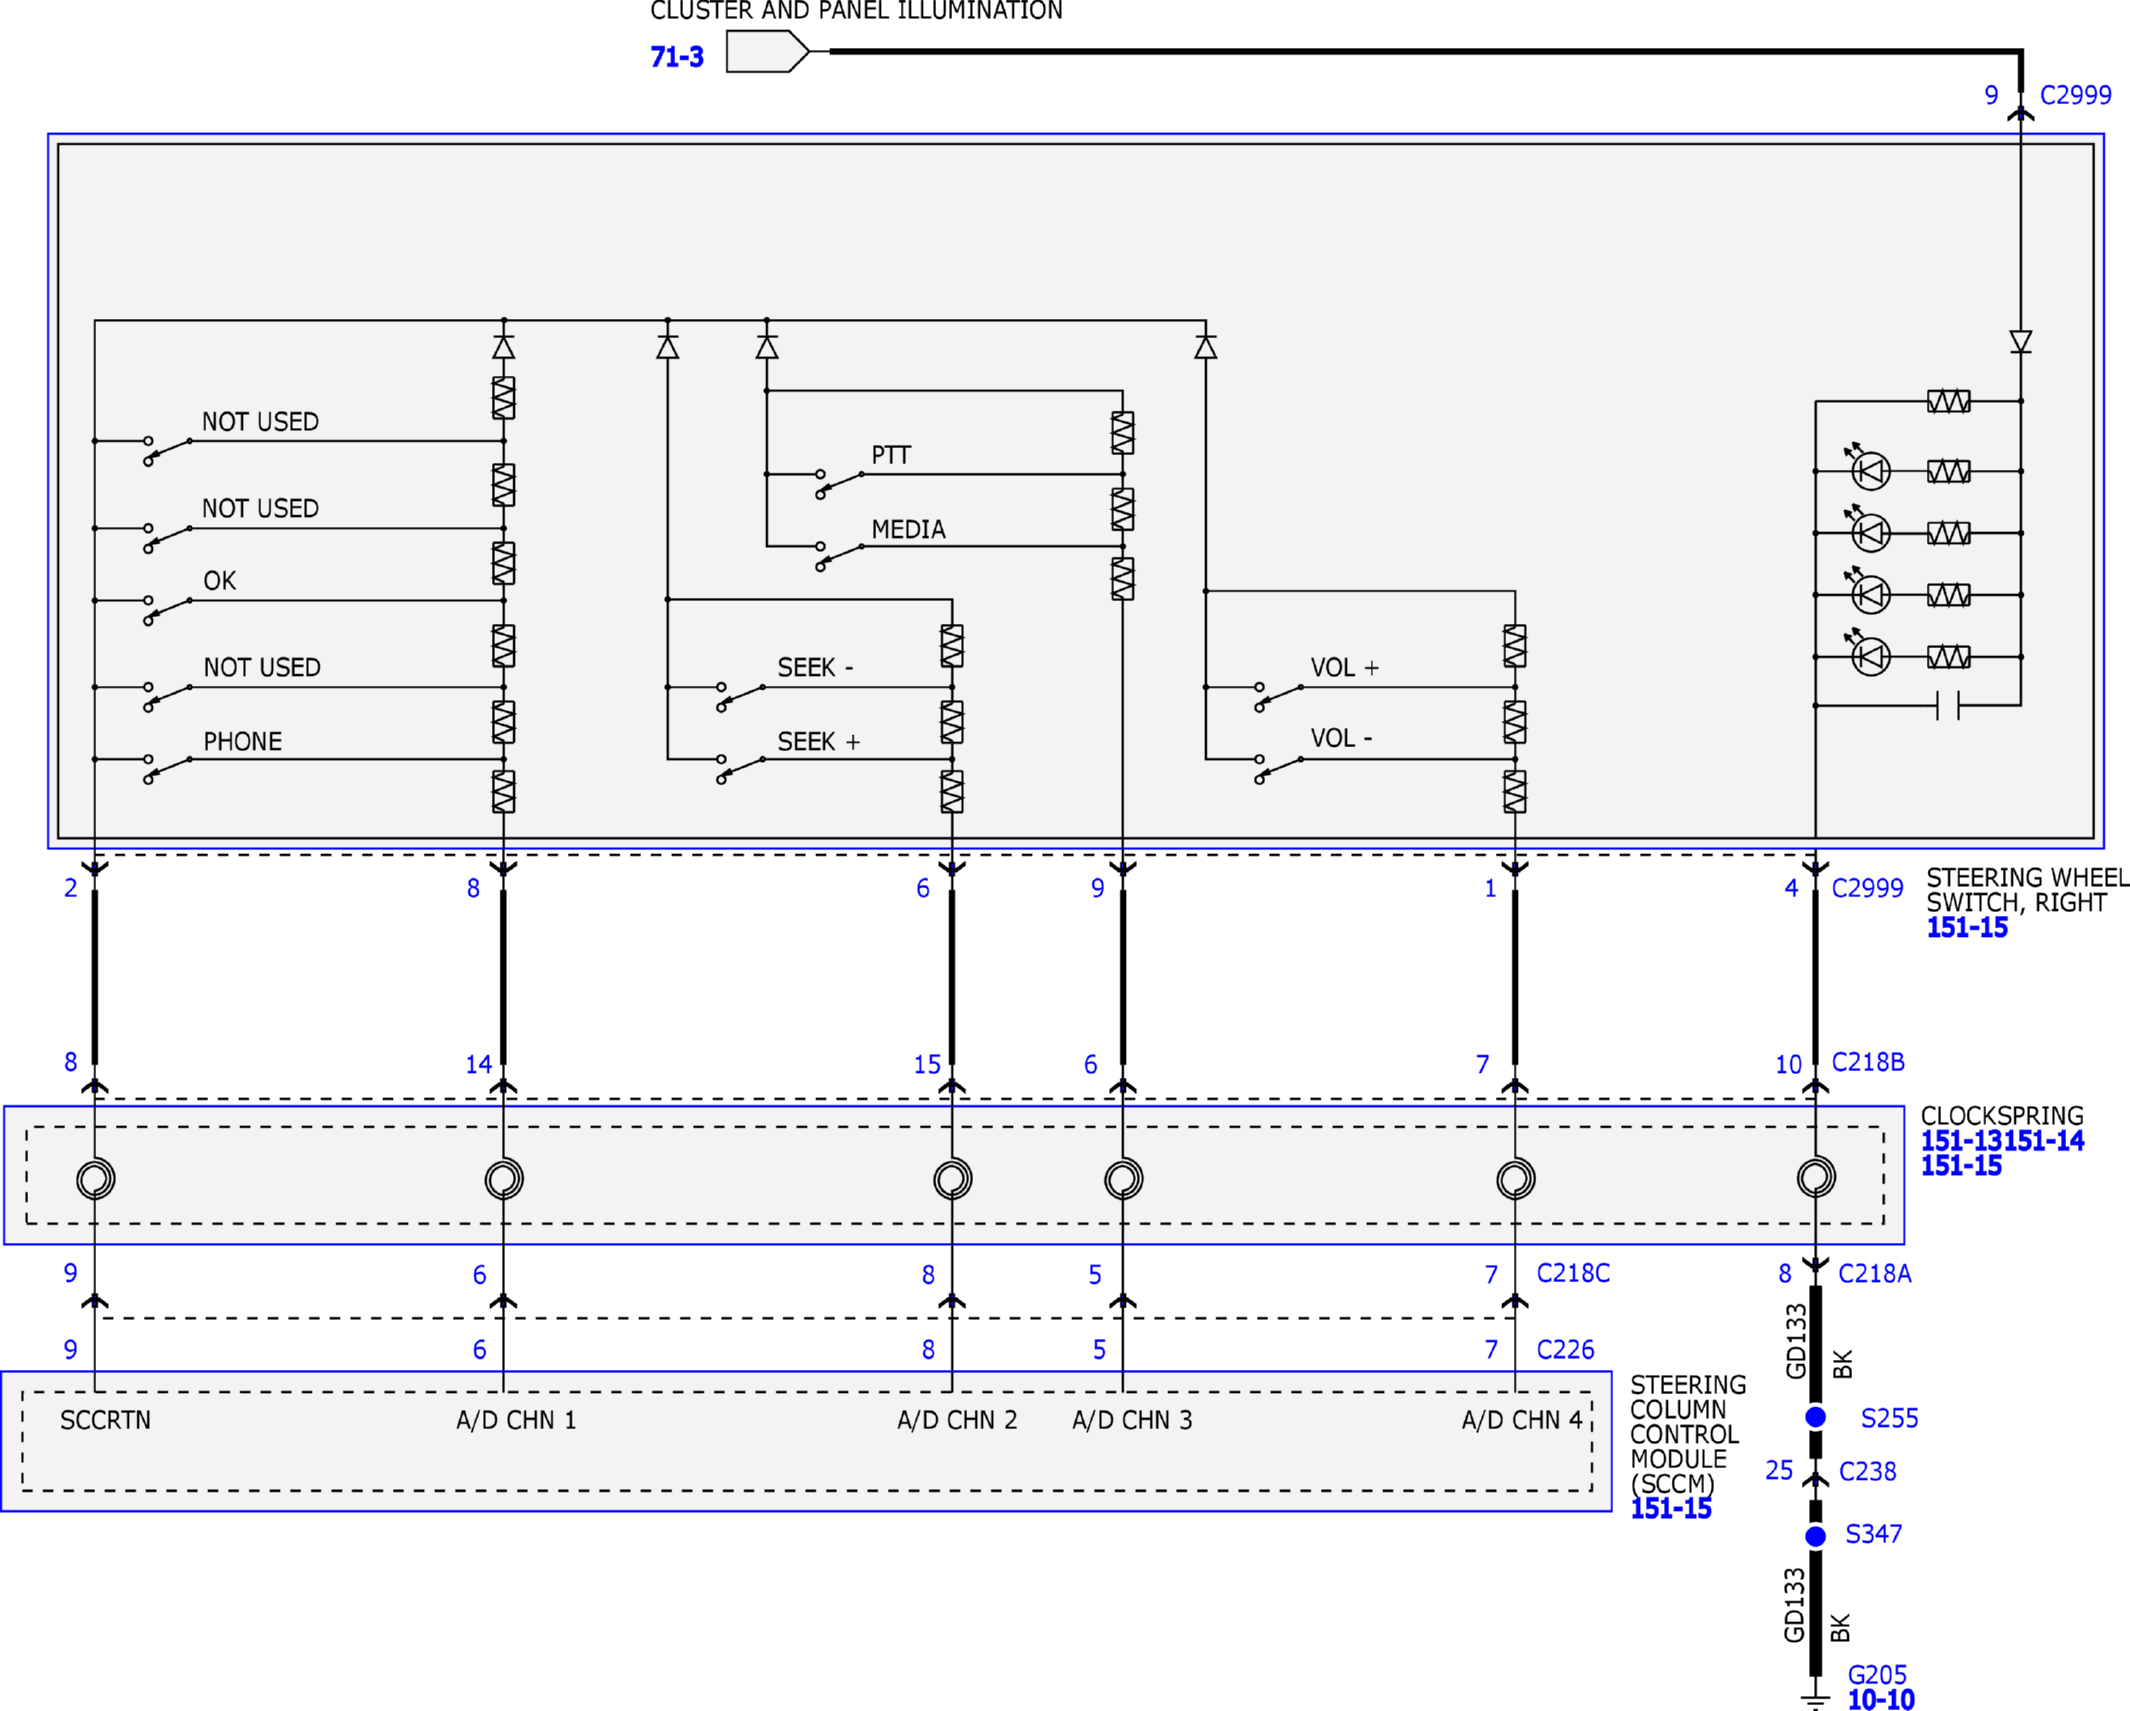The width and height of the screenshot is (2130, 1711).
Task: Click the G205 ground label
Action: 1877,1675
